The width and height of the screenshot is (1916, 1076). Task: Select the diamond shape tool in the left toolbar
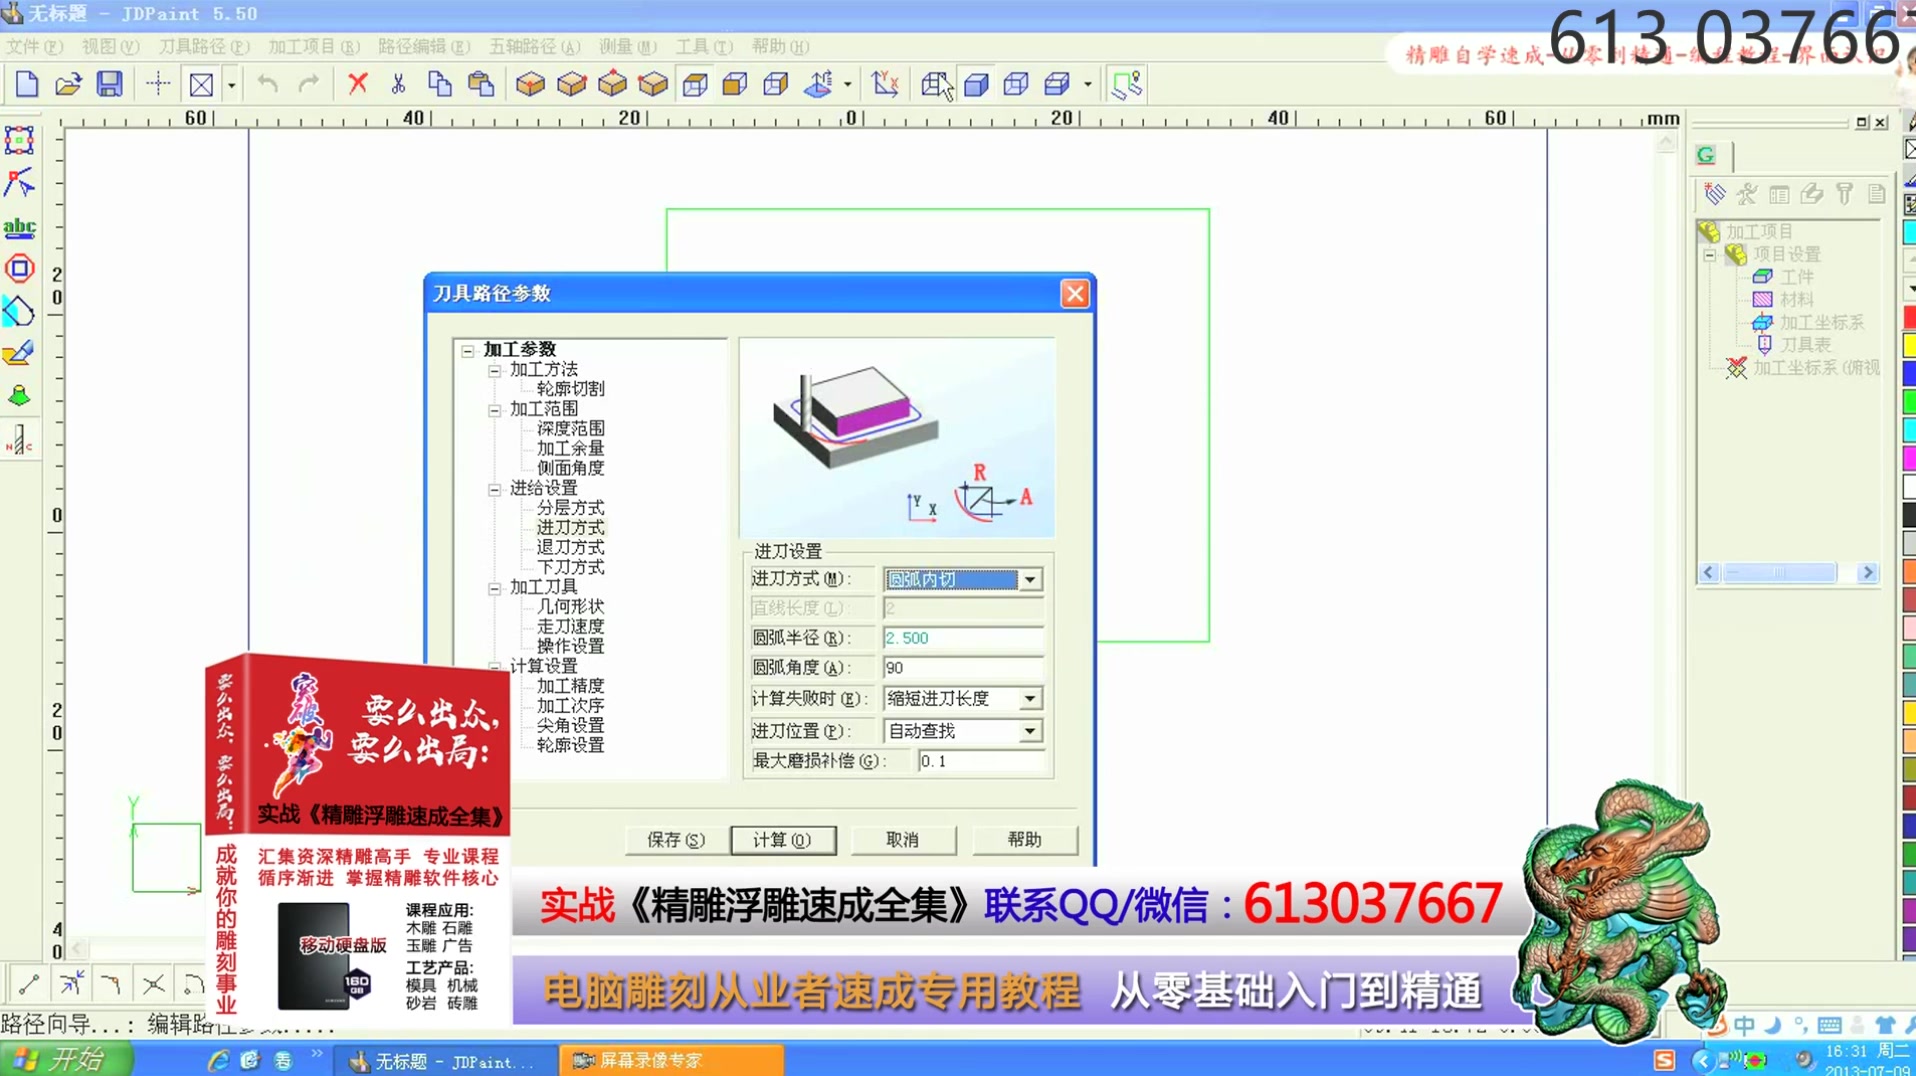click(20, 312)
